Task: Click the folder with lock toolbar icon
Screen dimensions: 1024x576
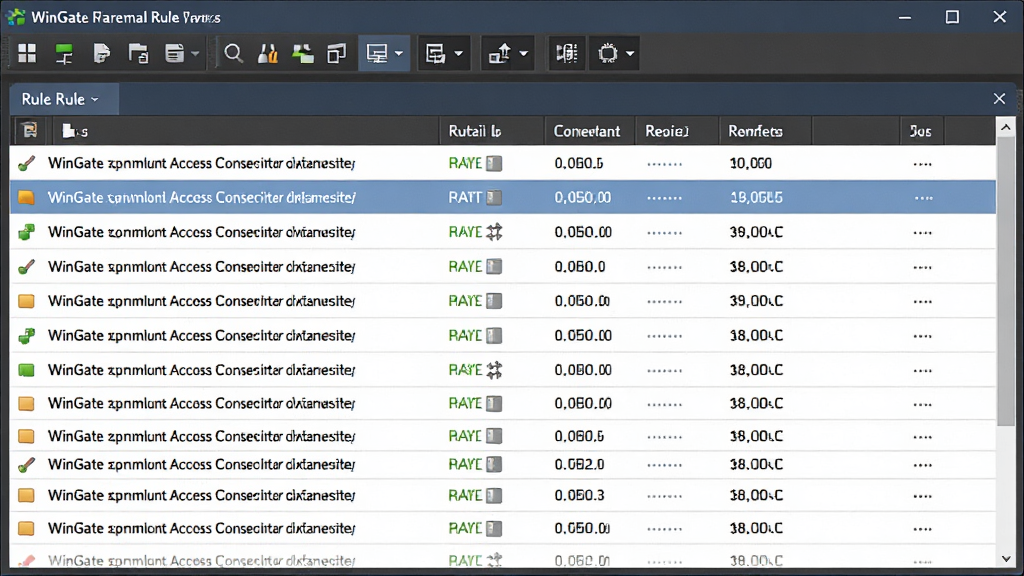Action: click(x=138, y=54)
